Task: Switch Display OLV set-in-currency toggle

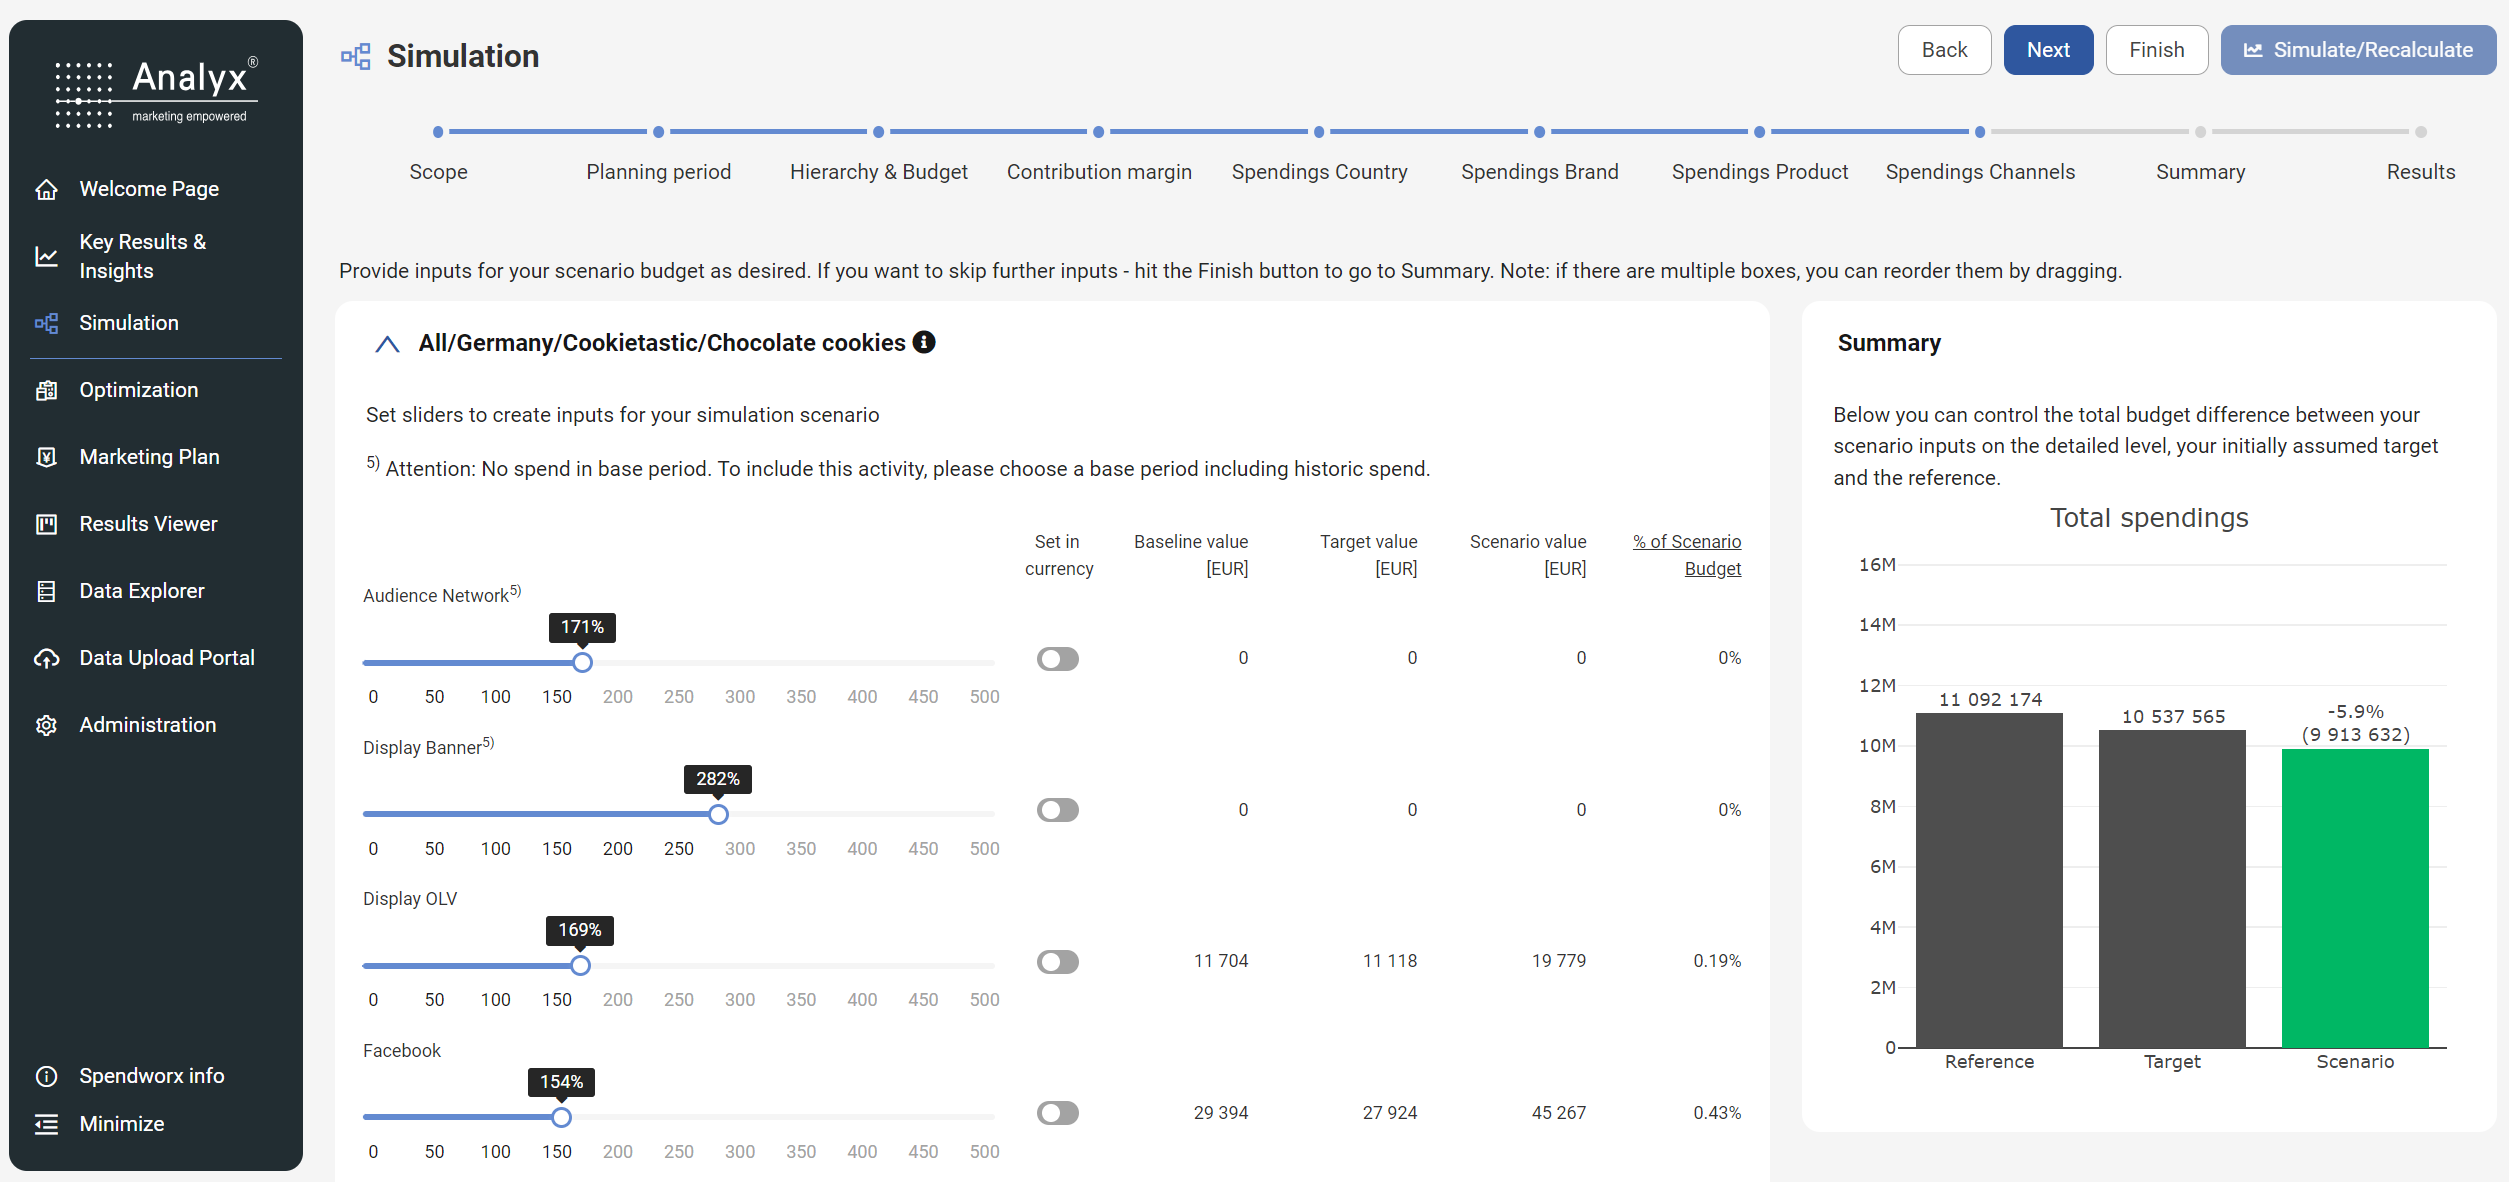Action: [1057, 962]
